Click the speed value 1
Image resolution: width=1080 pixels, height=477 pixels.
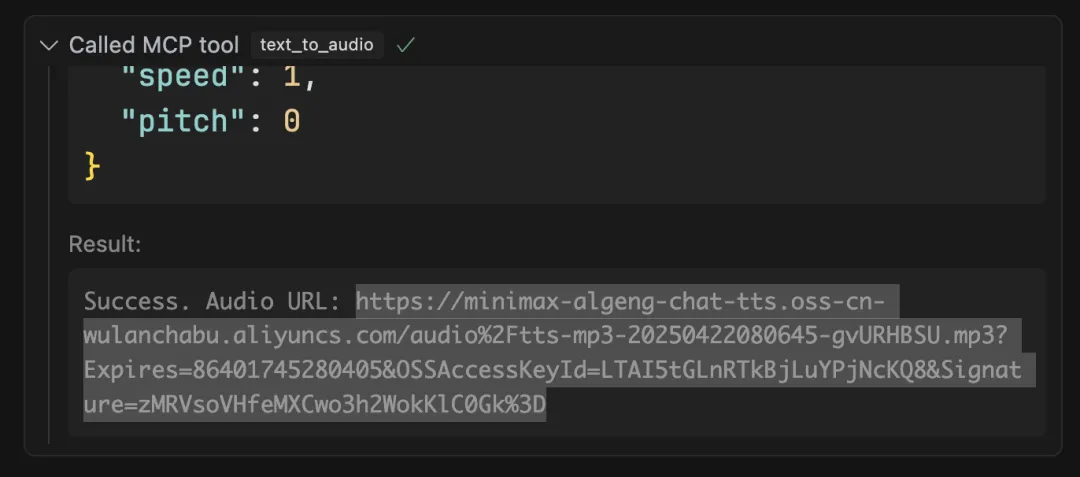pyautogui.click(x=292, y=76)
